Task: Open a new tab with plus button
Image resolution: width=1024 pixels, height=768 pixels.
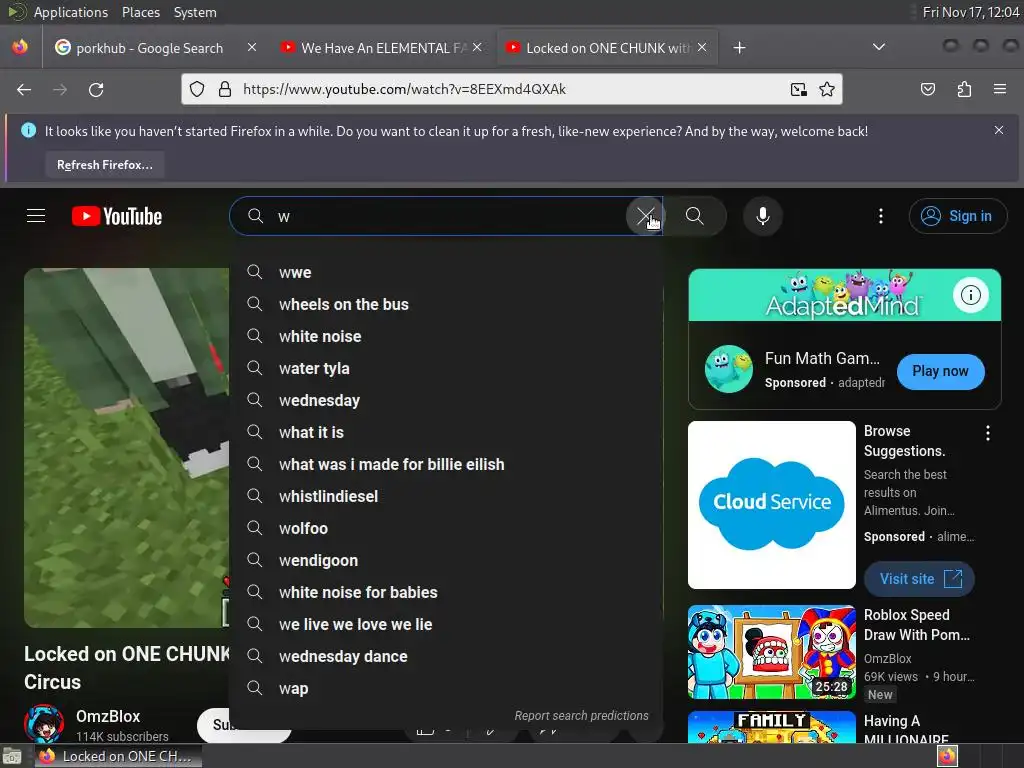Action: coord(739,48)
